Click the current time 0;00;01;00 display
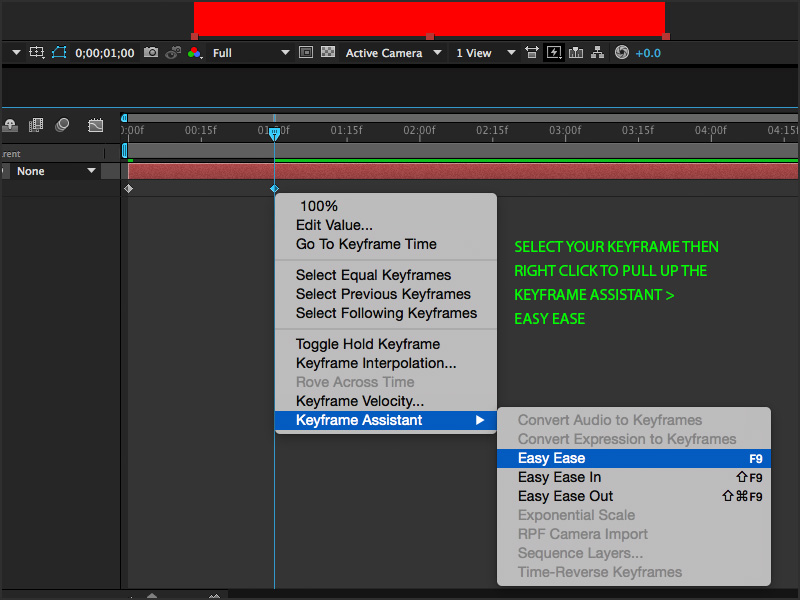The height and width of the screenshot is (600, 800). point(105,53)
